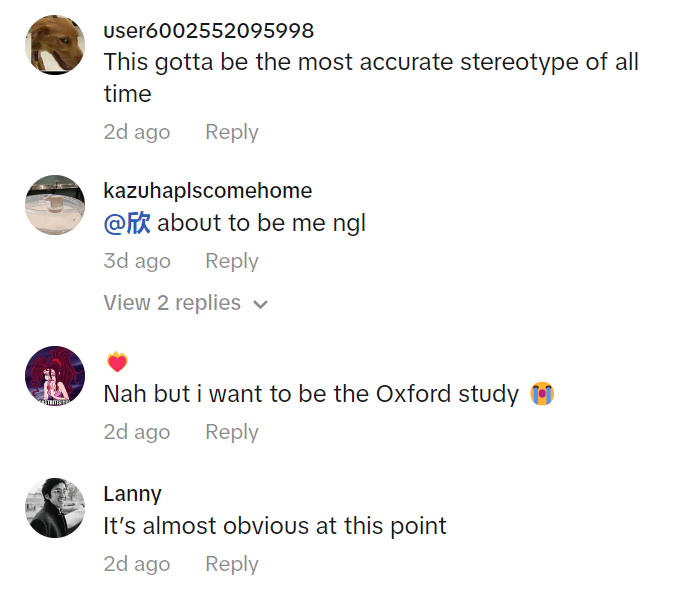Click the "3d ago" timestamp

click(x=136, y=261)
